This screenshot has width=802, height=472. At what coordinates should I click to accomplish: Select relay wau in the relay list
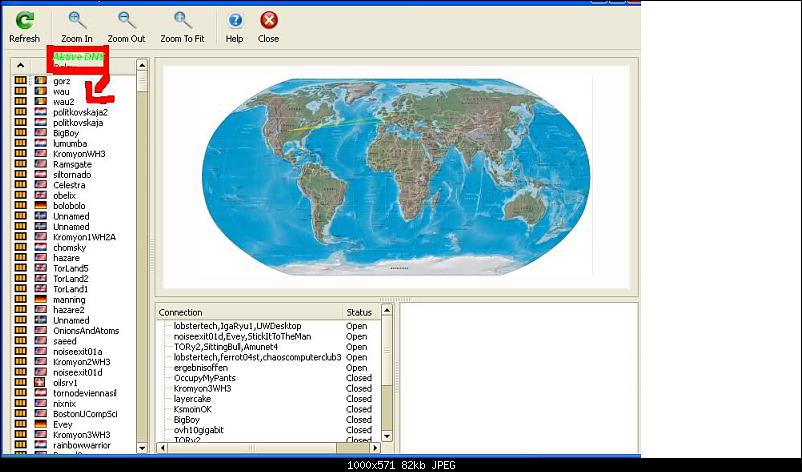point(61,92)
